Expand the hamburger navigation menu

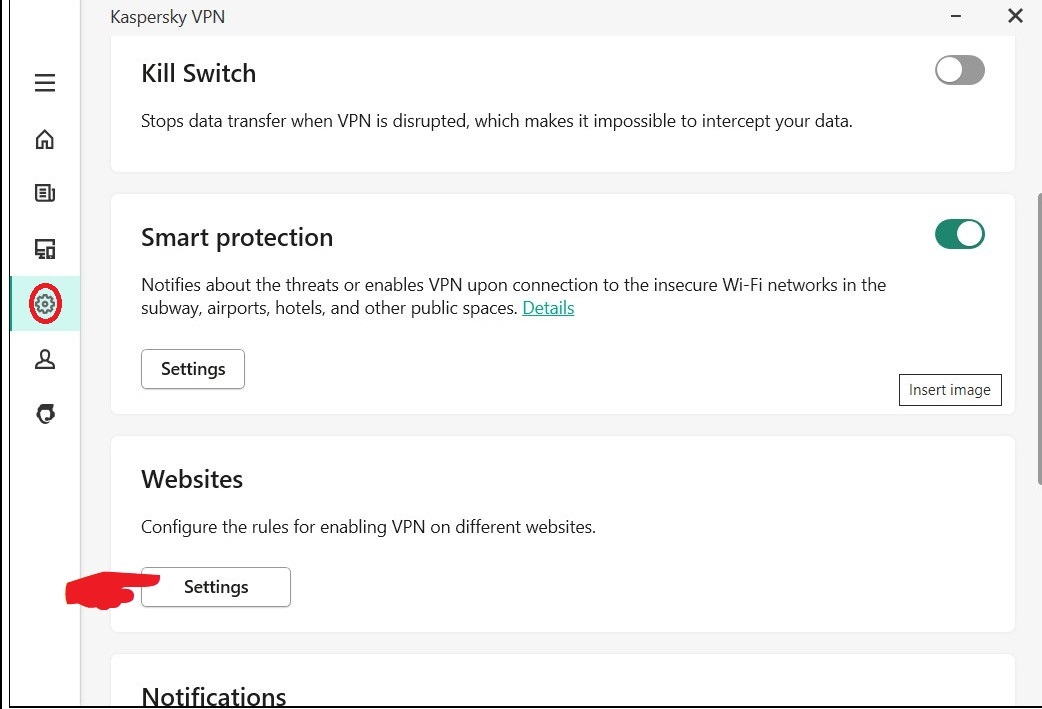click(45, 83)
